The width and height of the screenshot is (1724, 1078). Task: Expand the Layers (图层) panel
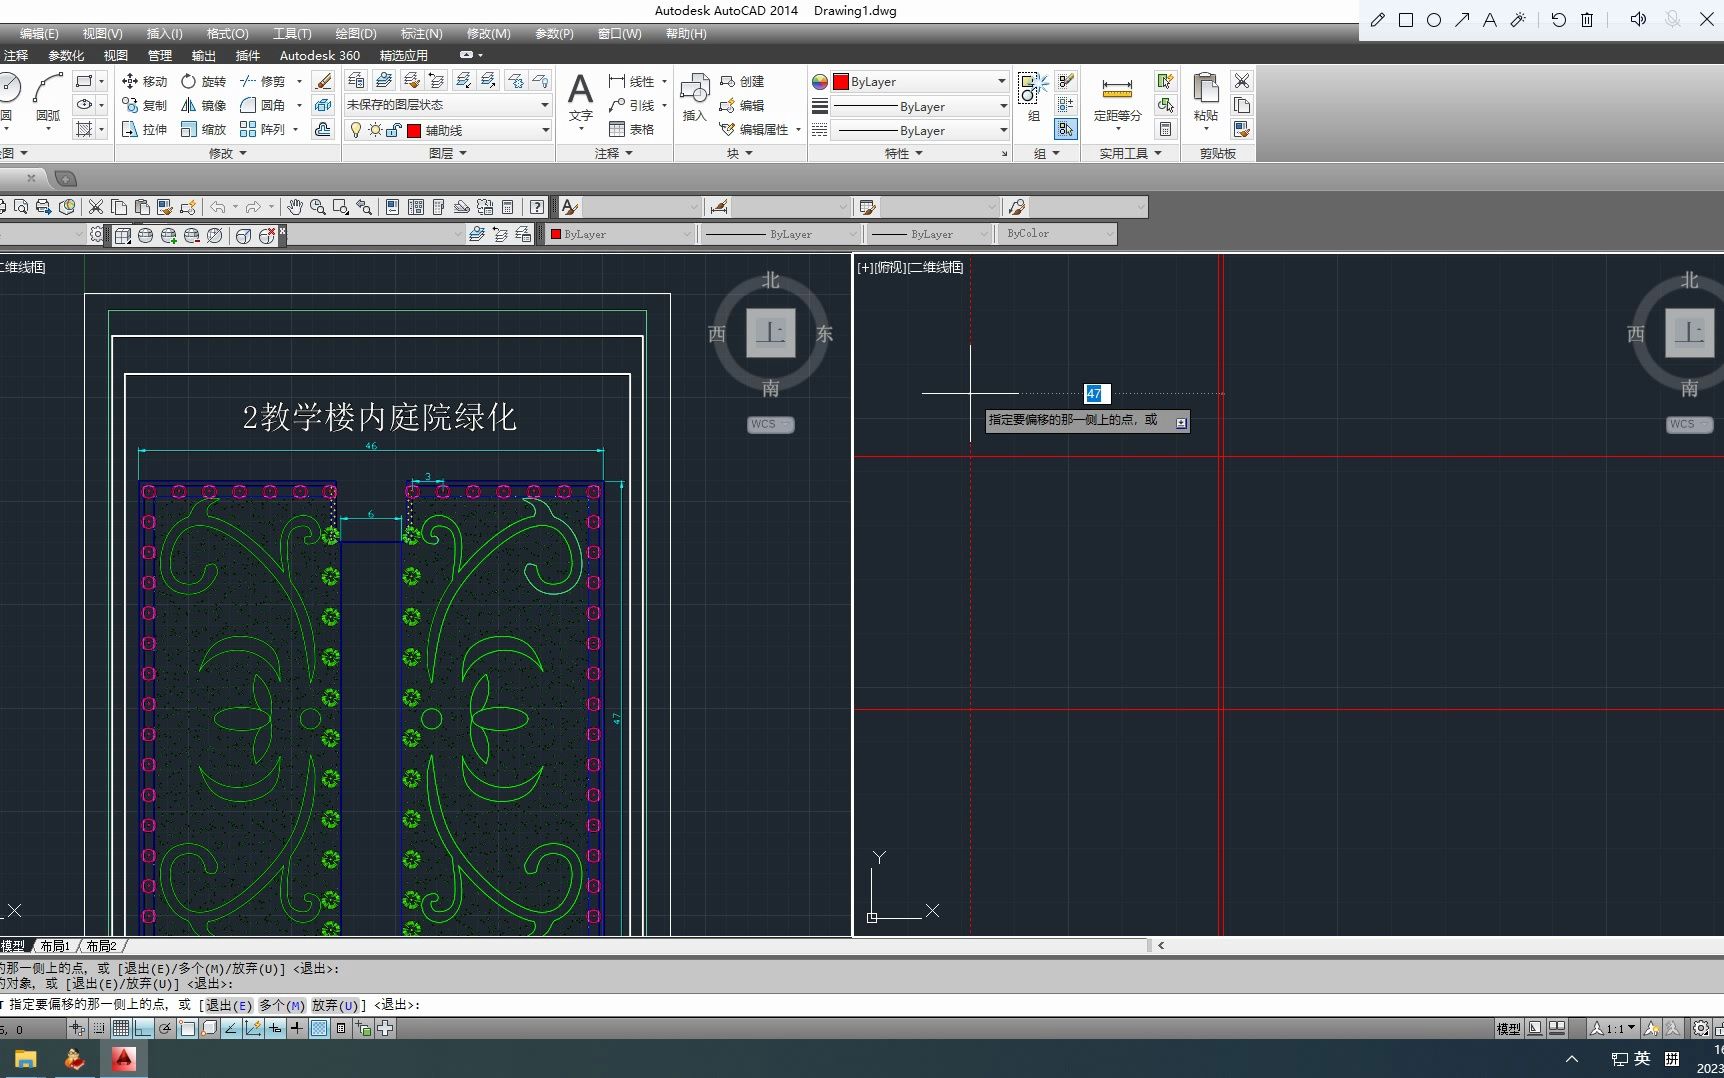click(x=447, y=153)
